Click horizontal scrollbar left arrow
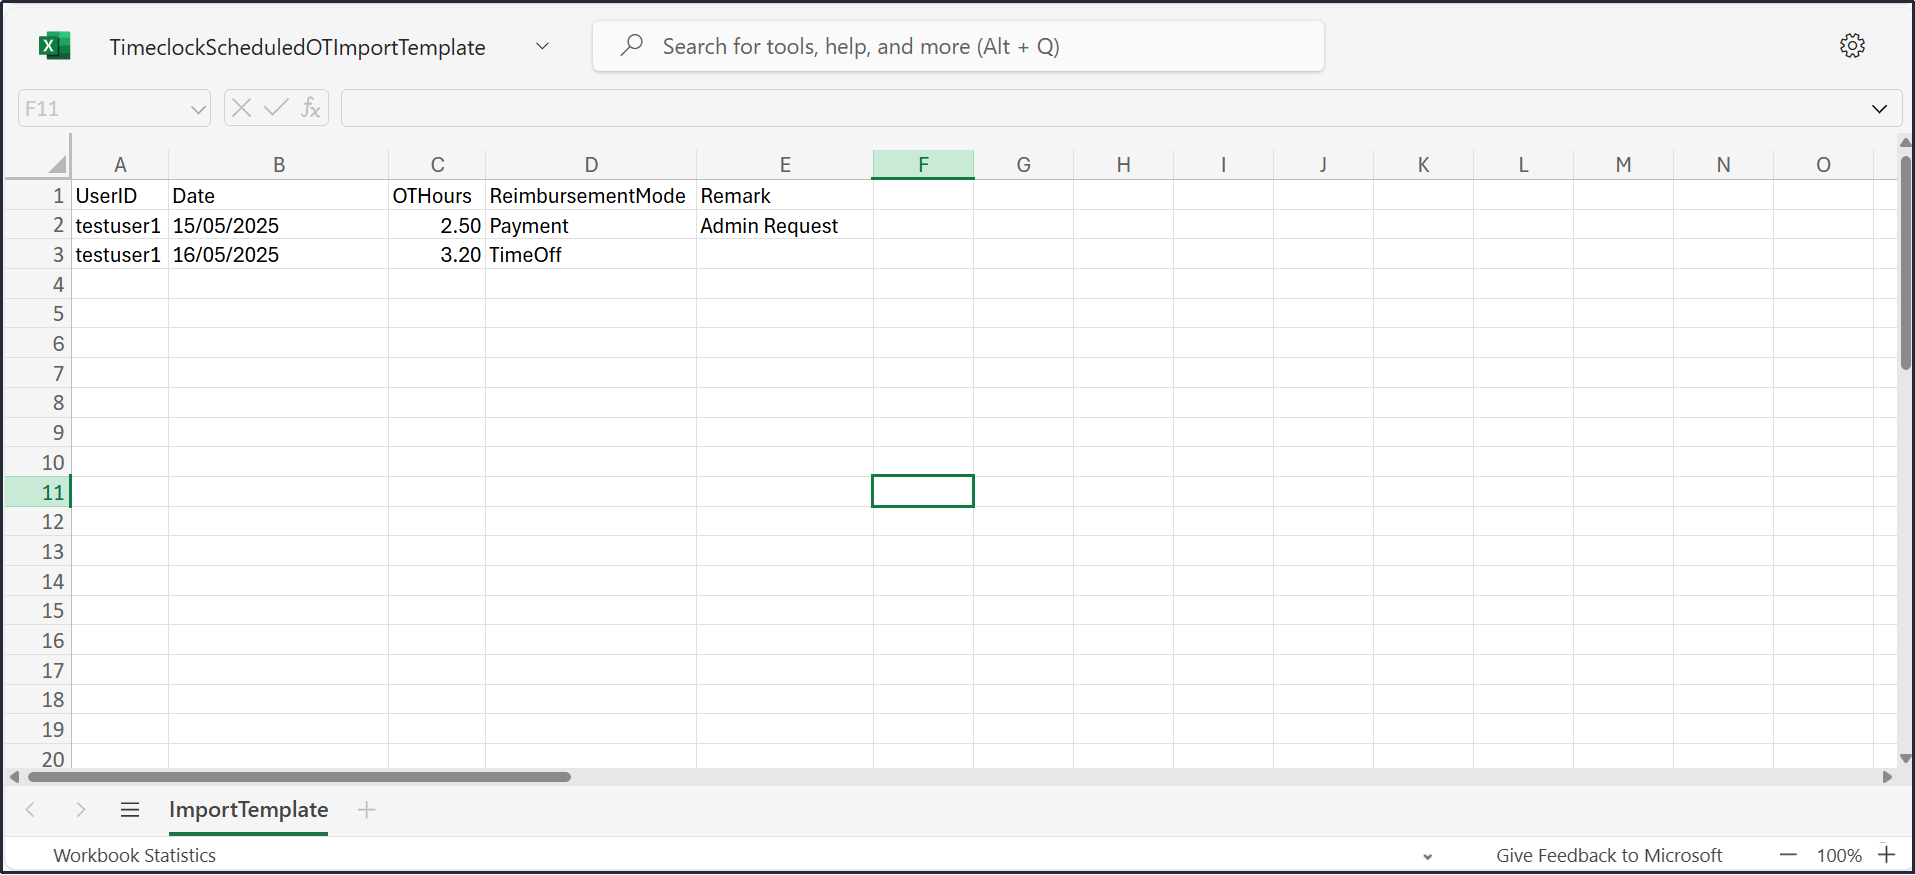Screen dimensions: 1915x875 14,777
